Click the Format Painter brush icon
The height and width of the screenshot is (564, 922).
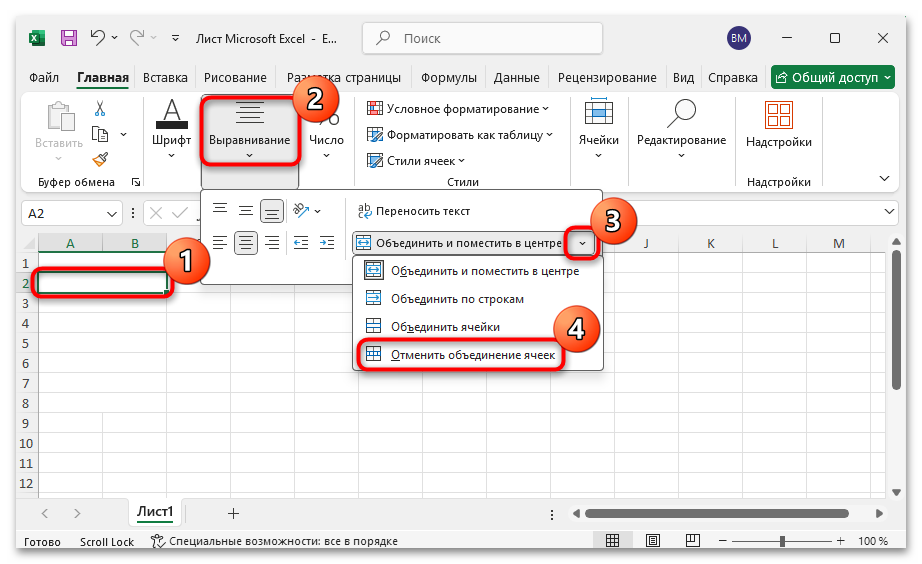pos(101,159)
